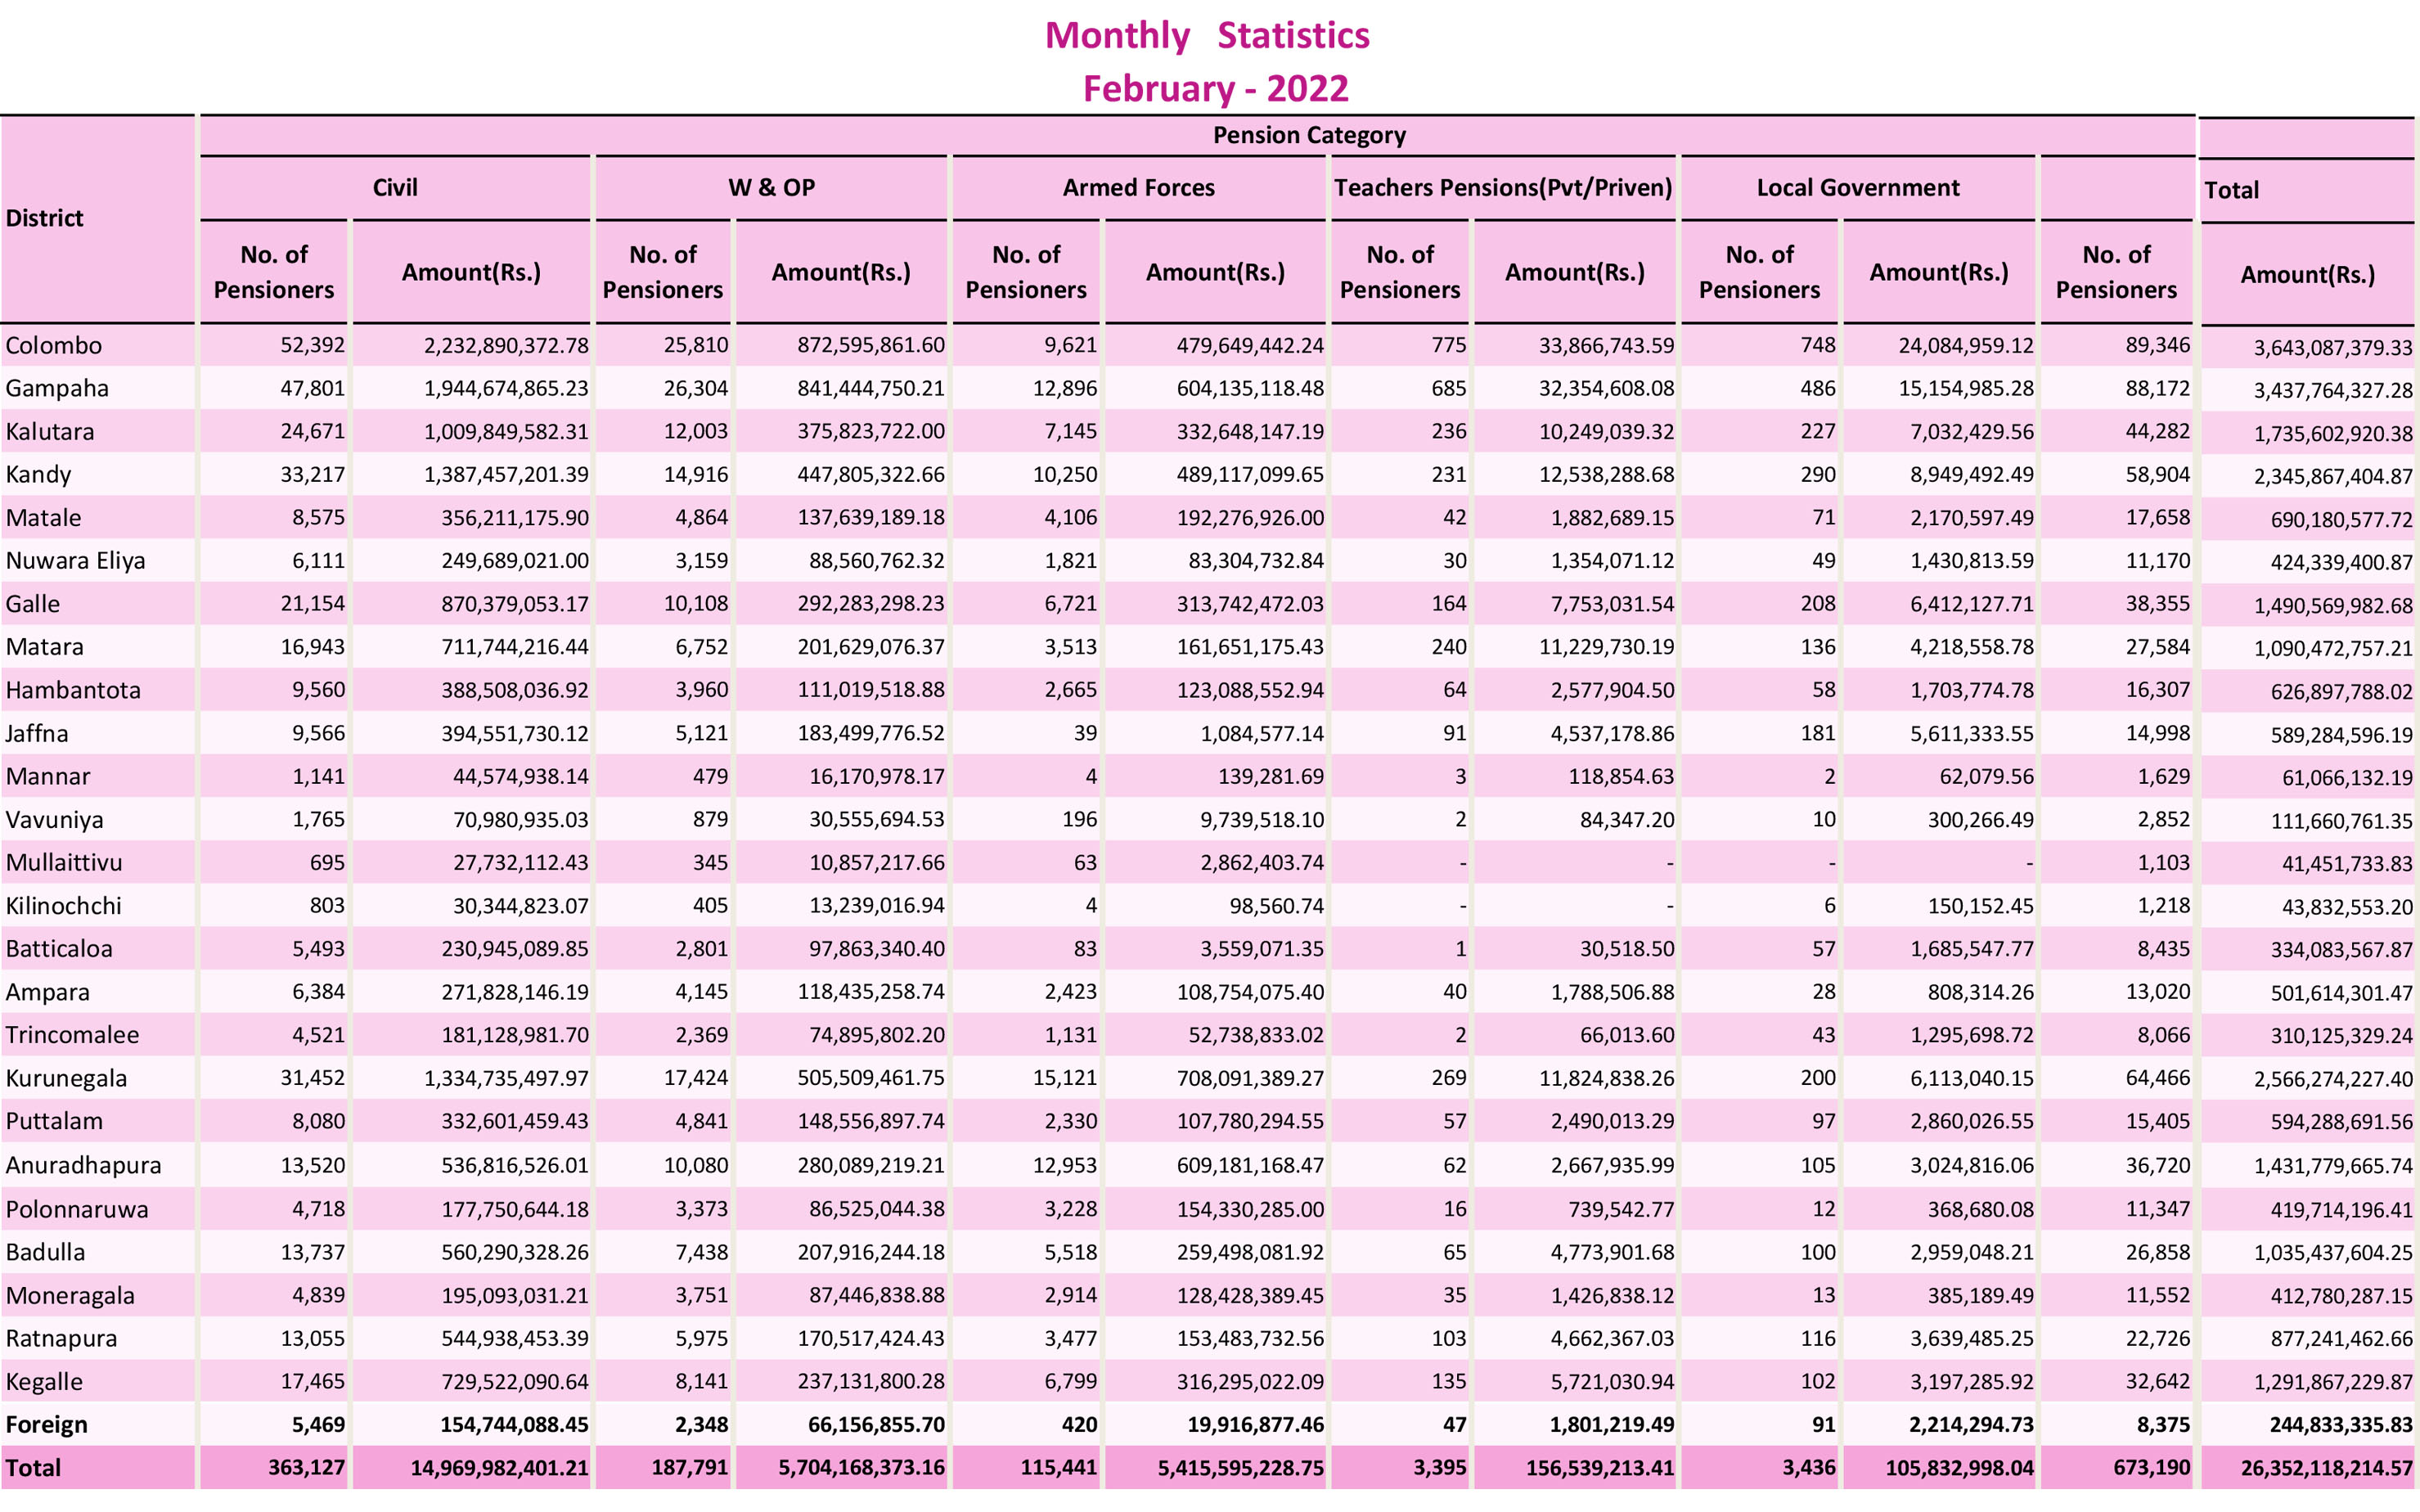The image size is (2420, 1512).
Task: Select the Matale district label
Action: coord(43,518)
